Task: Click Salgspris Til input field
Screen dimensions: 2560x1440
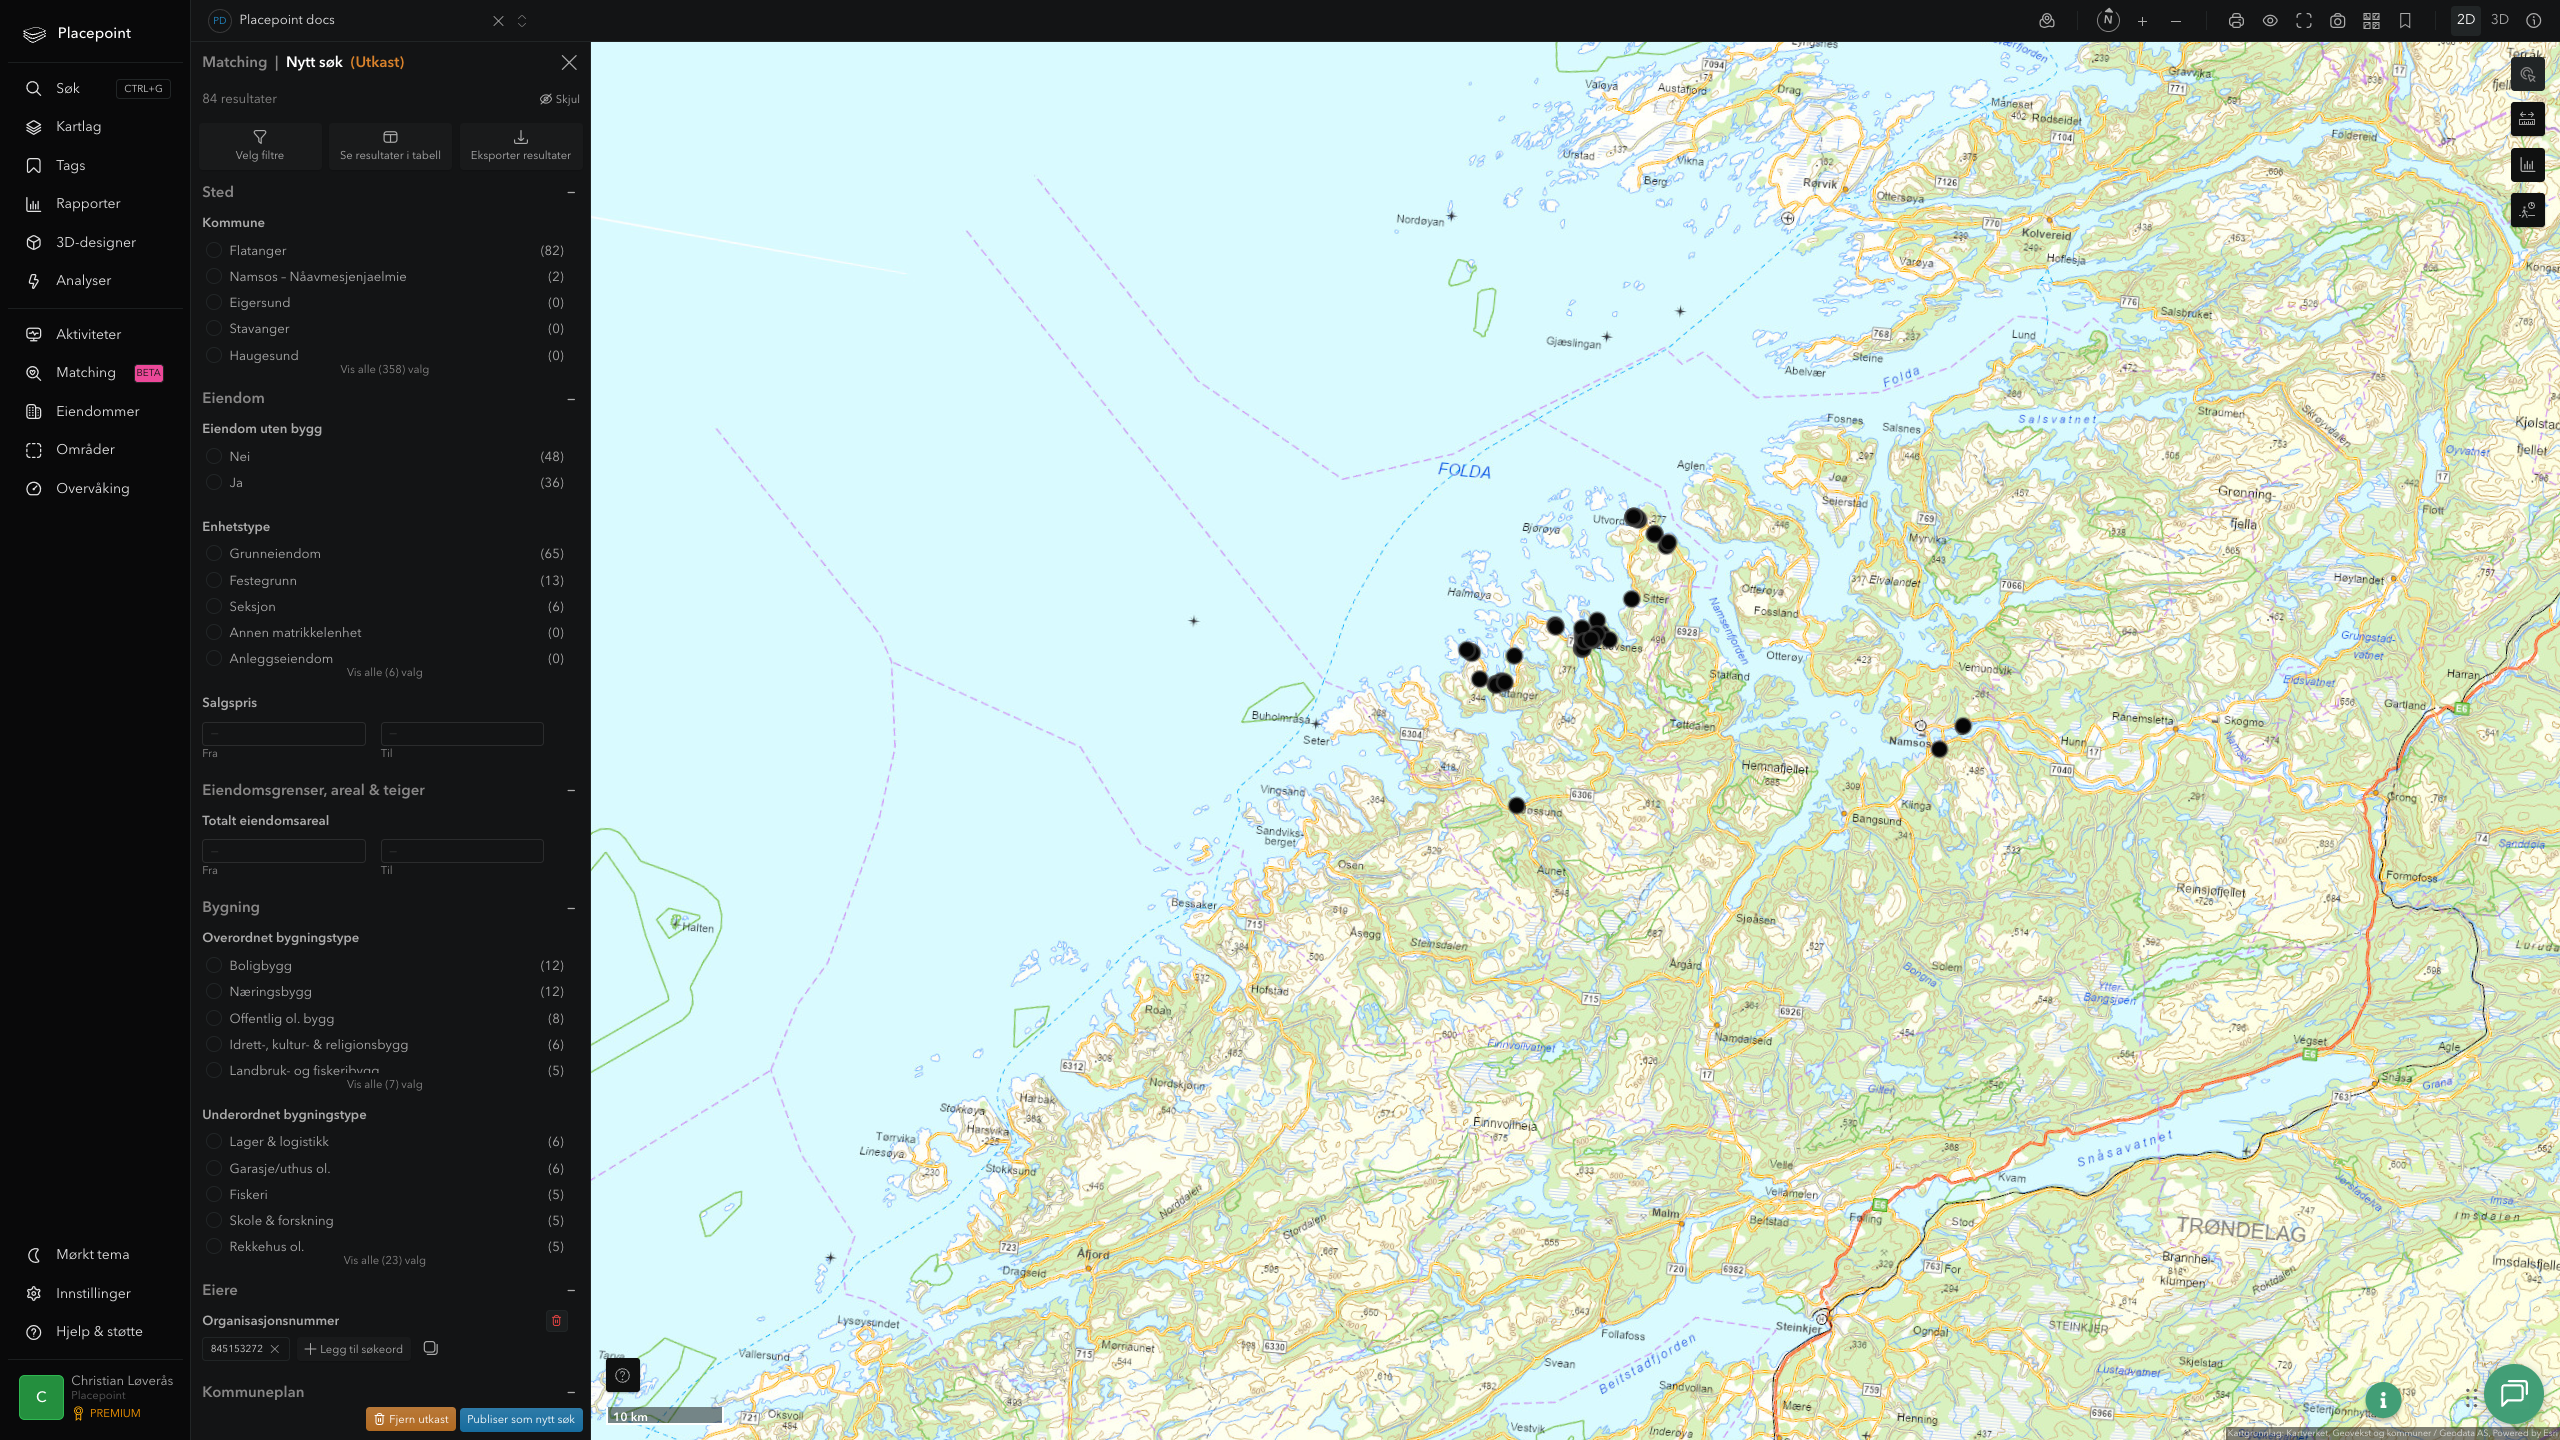Action: pyautogui.click(x=462, y=734)
